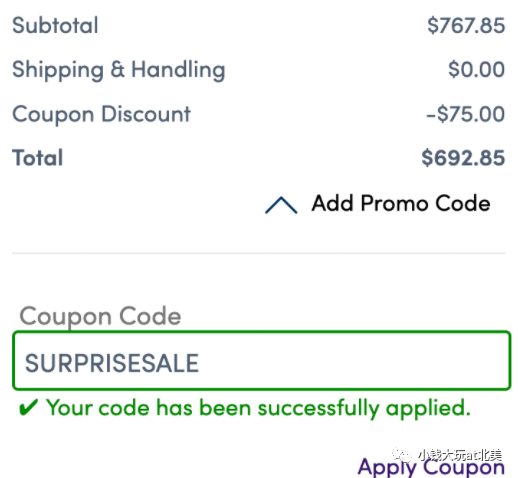This screenshot has height=478, width=518.
Task: Click the WeChat watermark logo icon
Action: (402, 455)
